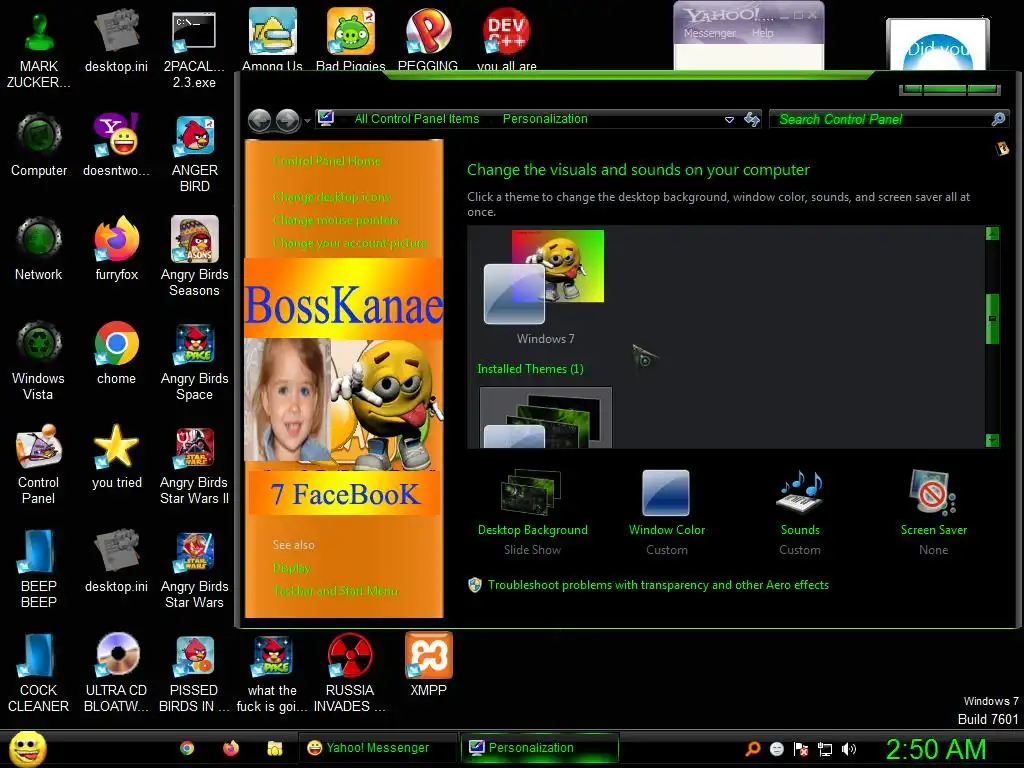Open Taskbar and Start Menu link

335,591
